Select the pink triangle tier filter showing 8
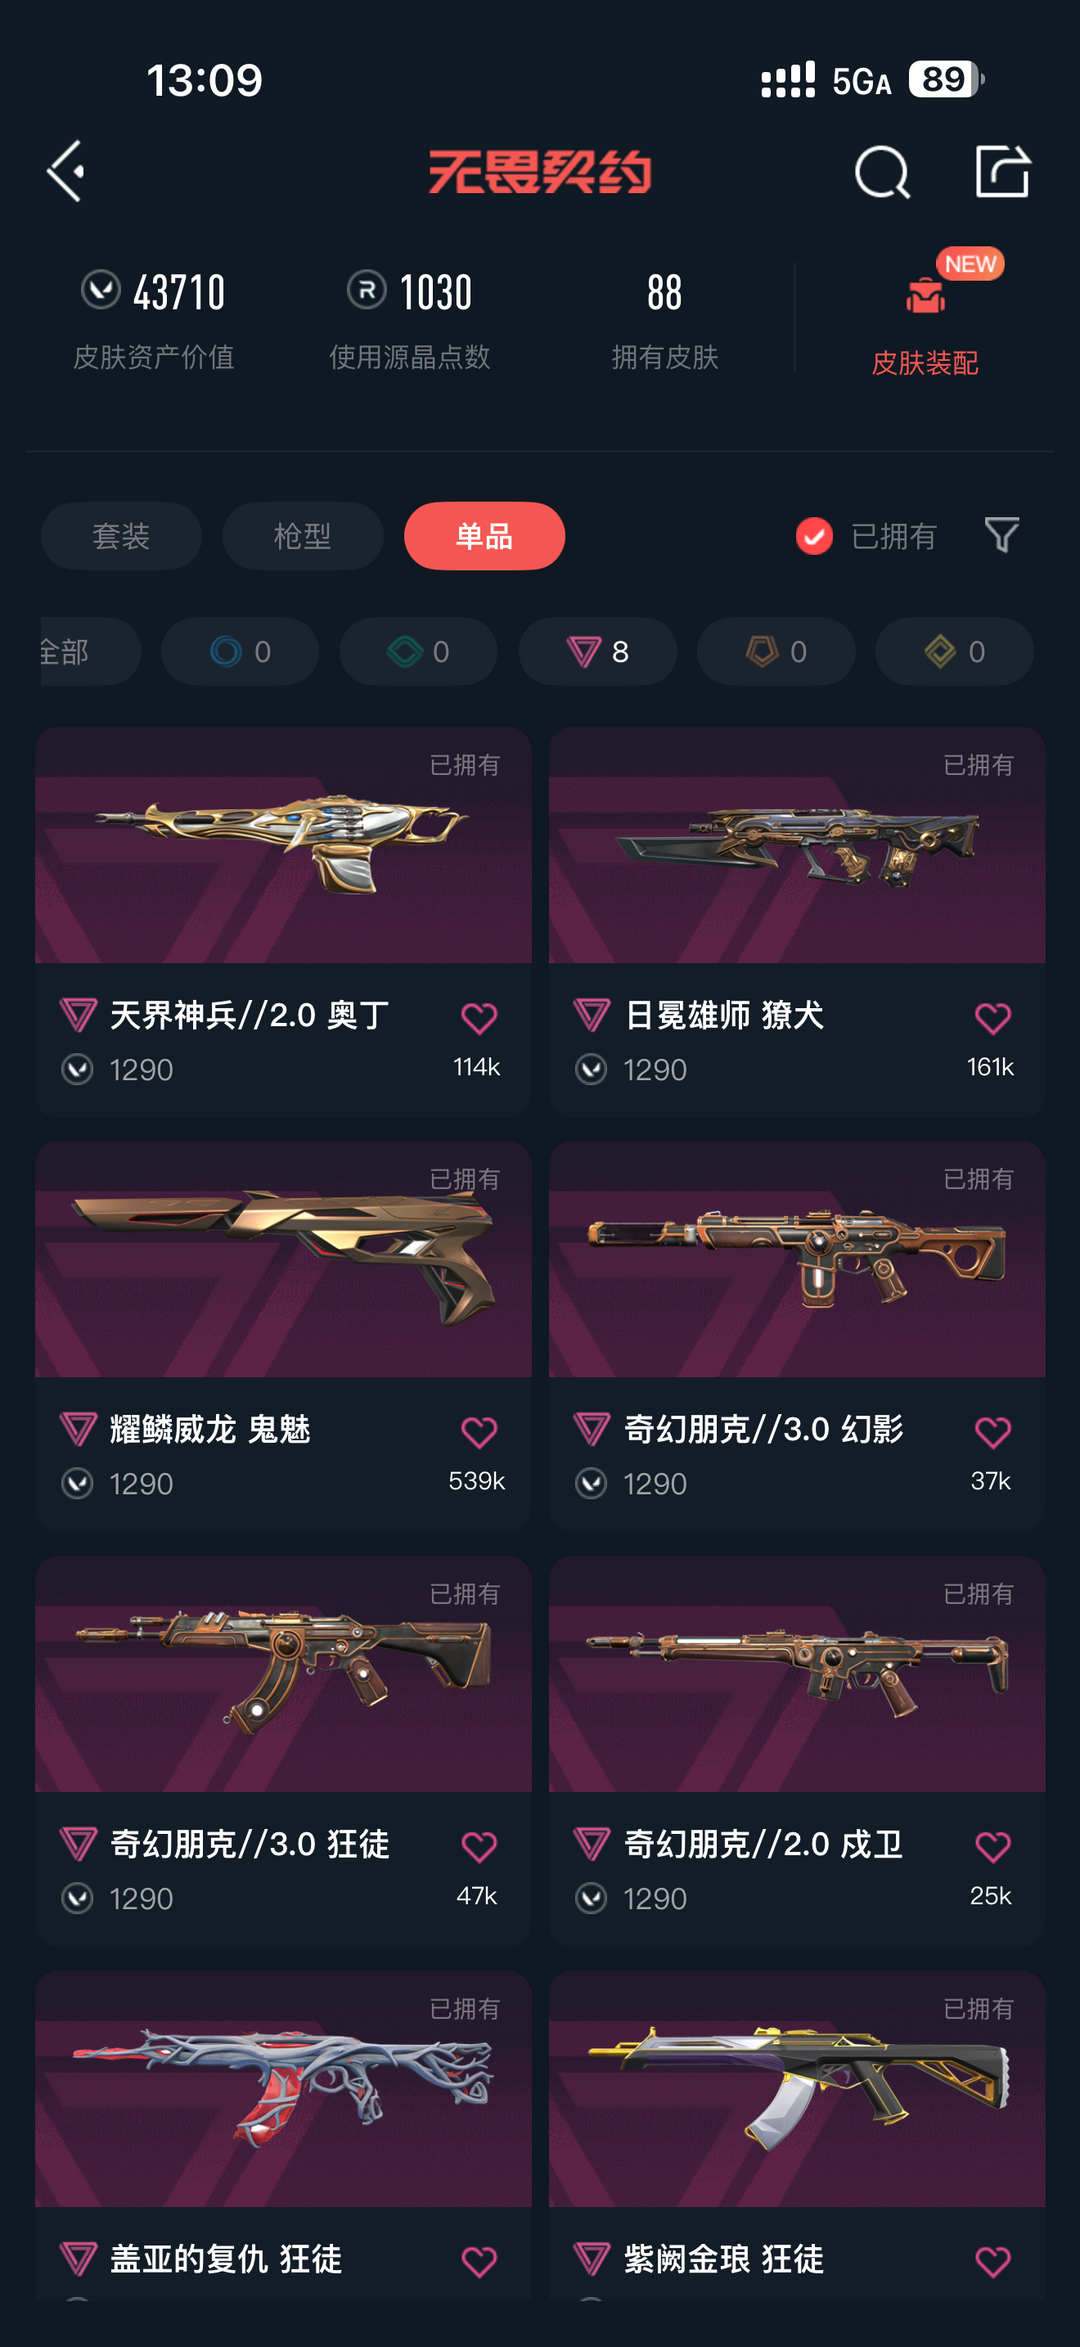This screenshot has width=1080, height=2347. (598, 651)
